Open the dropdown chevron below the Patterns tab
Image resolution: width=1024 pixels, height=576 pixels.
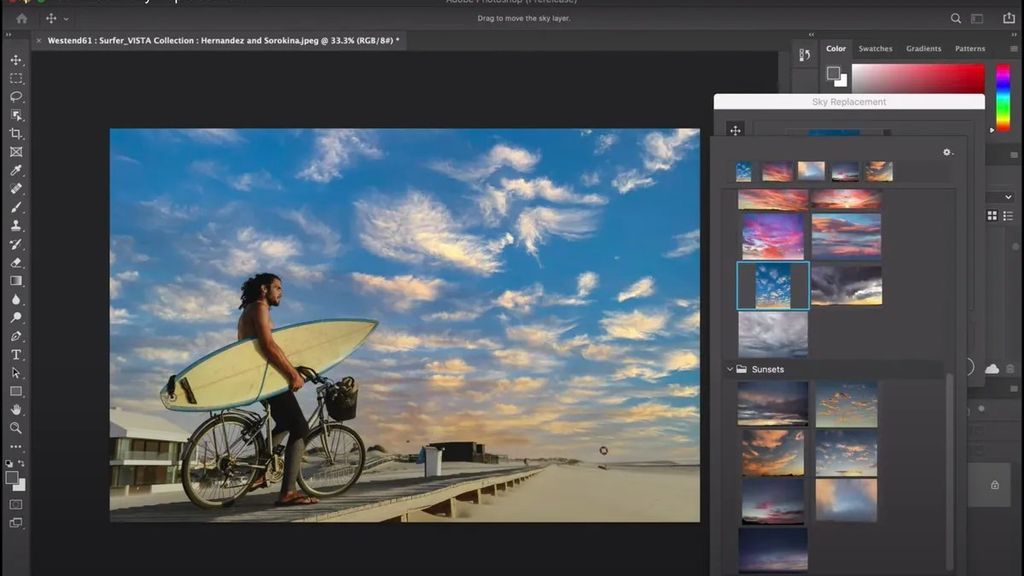(1008, 196)
